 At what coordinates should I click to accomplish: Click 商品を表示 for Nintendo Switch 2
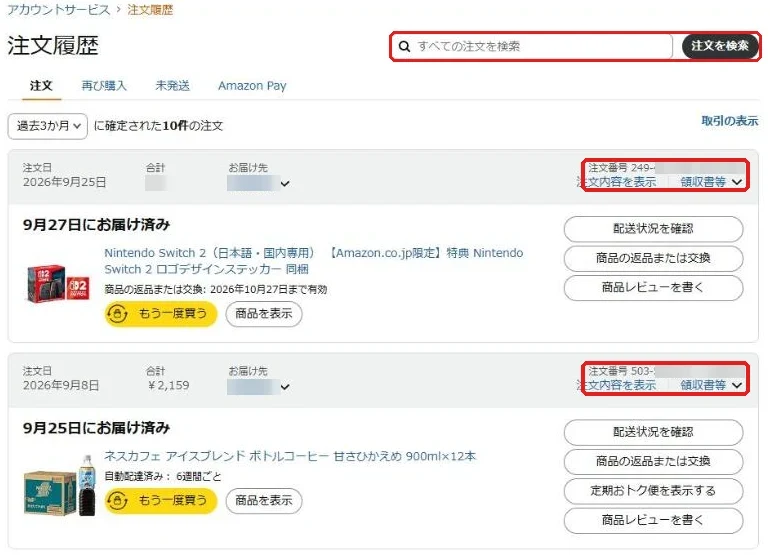264,313
